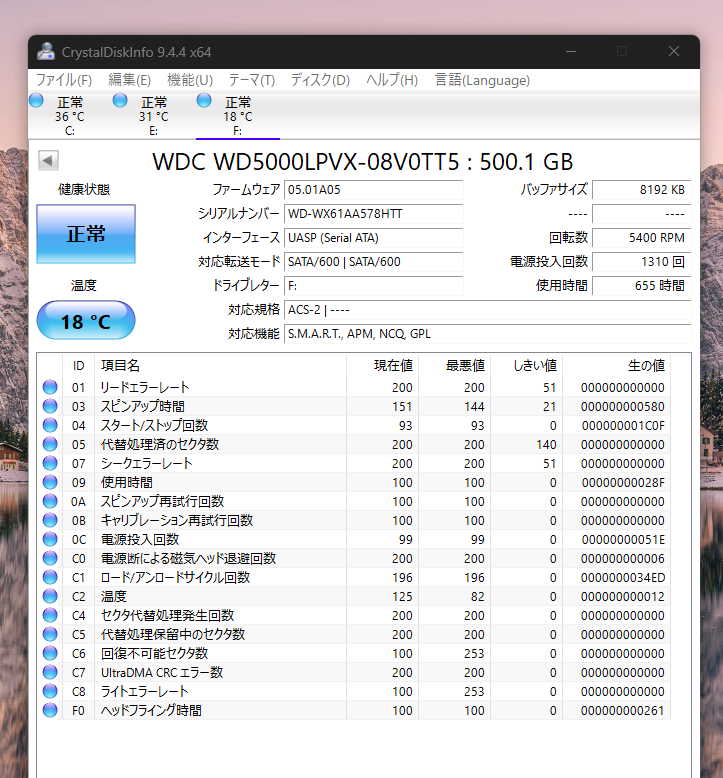723x778 pixels.
Task: Click the CrystalDiskInfo app icon in title bar
Action: [46, 52]
